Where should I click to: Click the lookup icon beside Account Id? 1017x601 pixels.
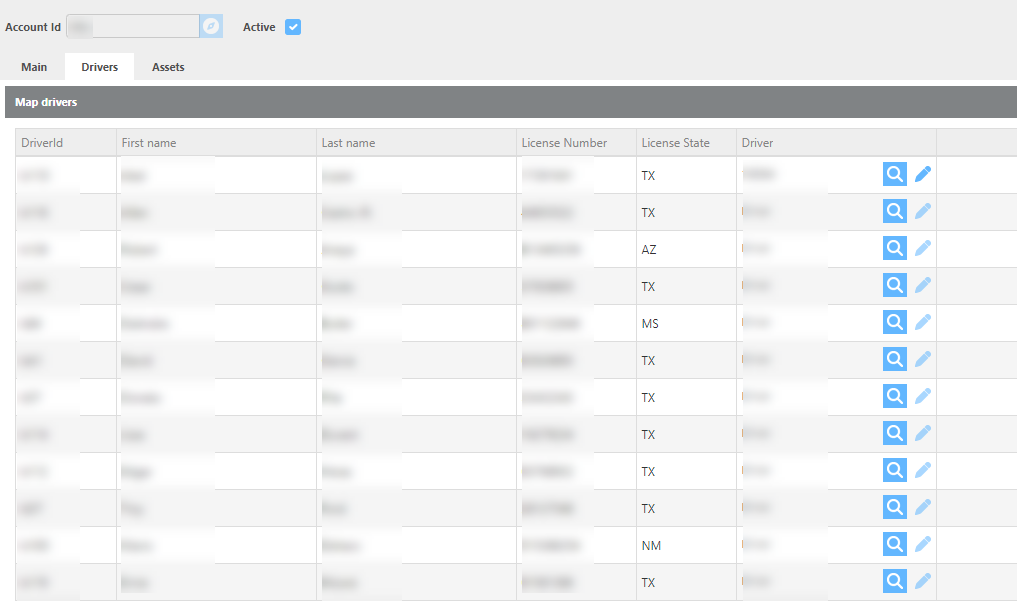pos(211,27)
